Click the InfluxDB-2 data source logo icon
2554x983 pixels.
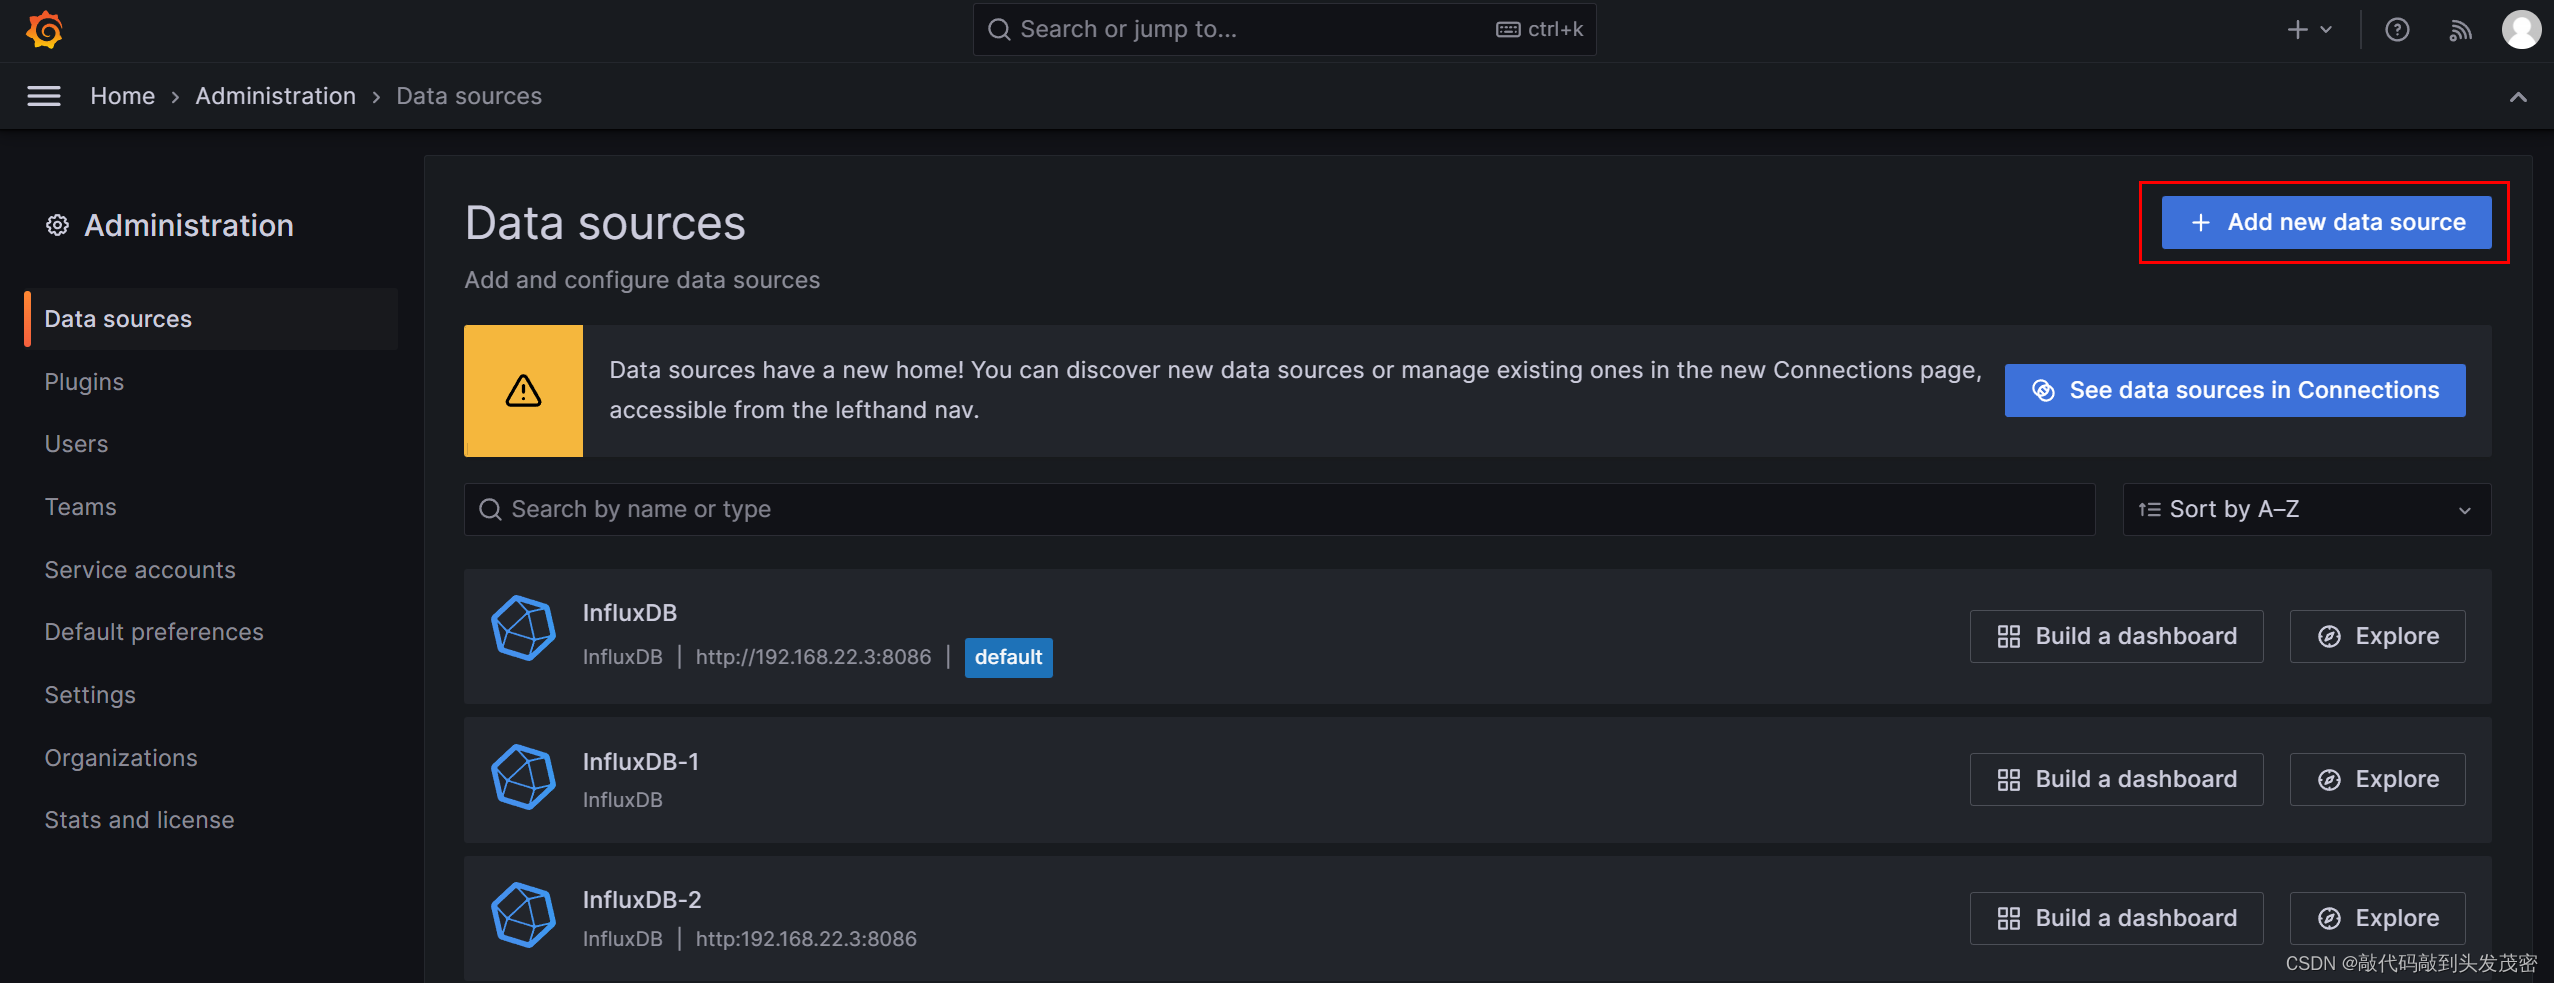[x=523, y=915]
